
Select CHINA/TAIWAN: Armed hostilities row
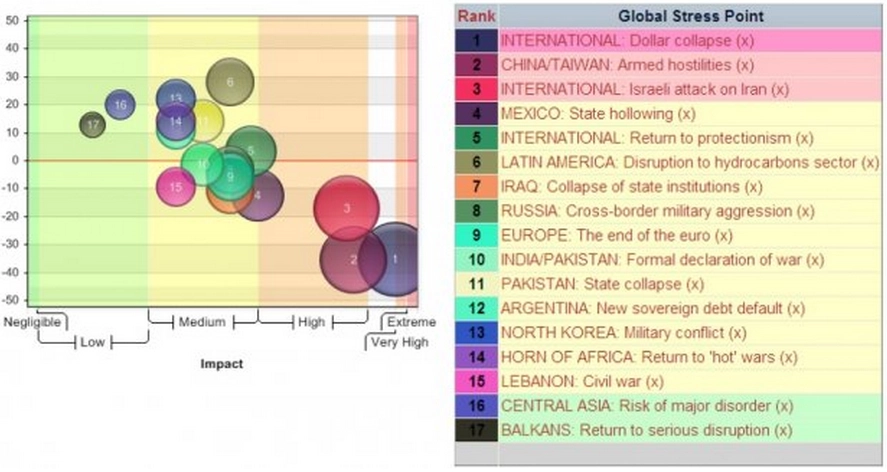(690, 65)
